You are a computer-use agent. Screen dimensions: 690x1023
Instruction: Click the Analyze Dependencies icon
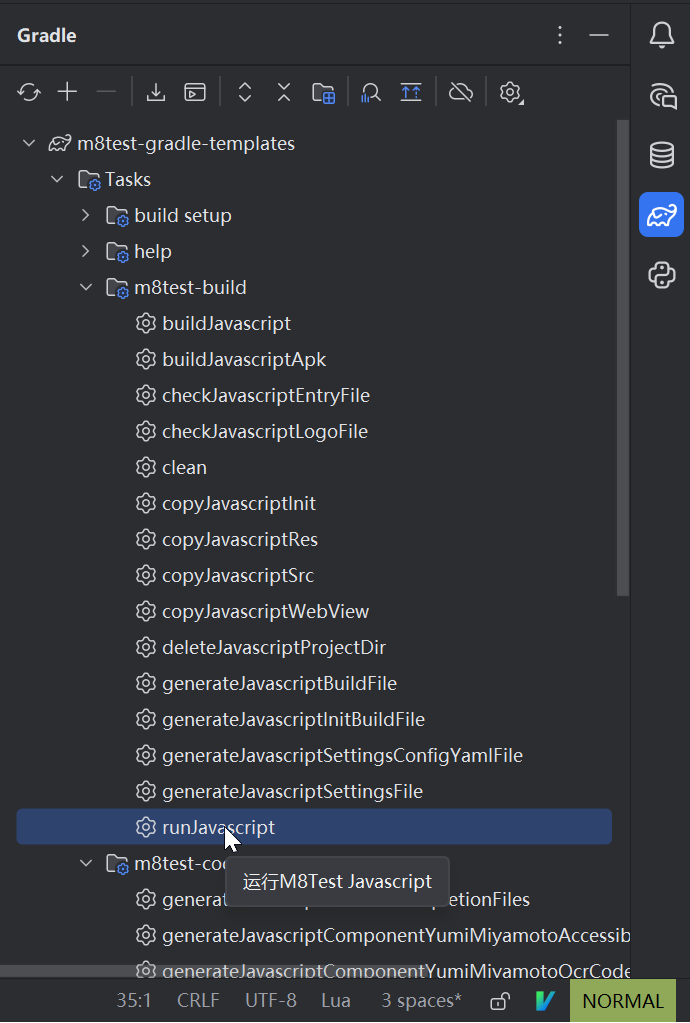pos(371,92)
